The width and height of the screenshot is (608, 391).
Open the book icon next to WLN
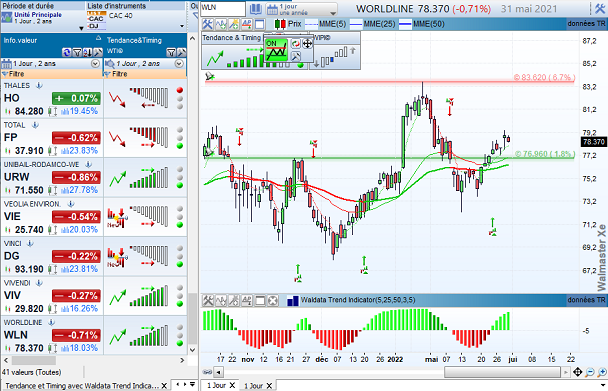tap(256, 9)
